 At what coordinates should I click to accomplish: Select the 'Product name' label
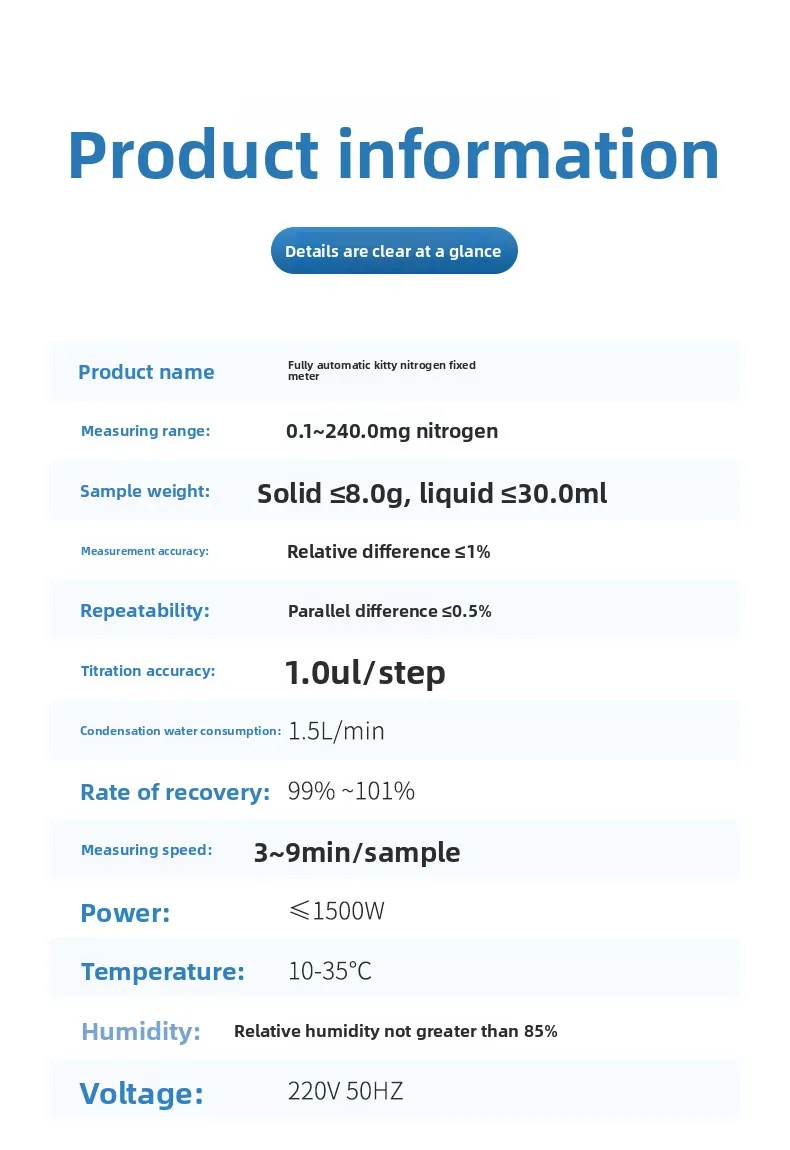(x=146, y=372)
